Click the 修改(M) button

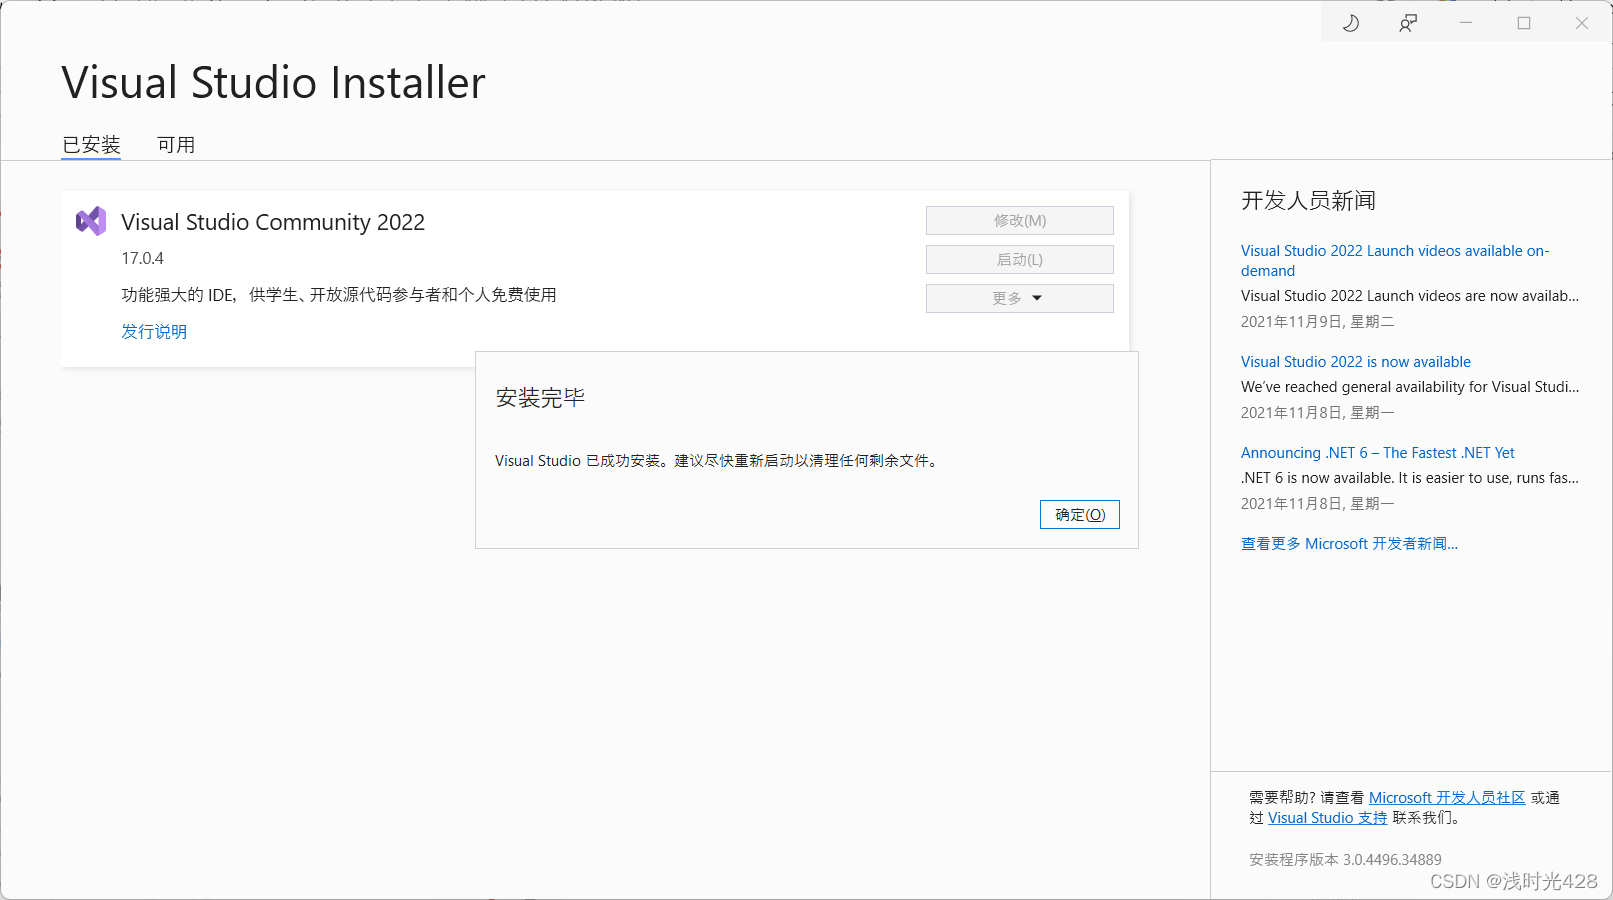point(1019,220)
